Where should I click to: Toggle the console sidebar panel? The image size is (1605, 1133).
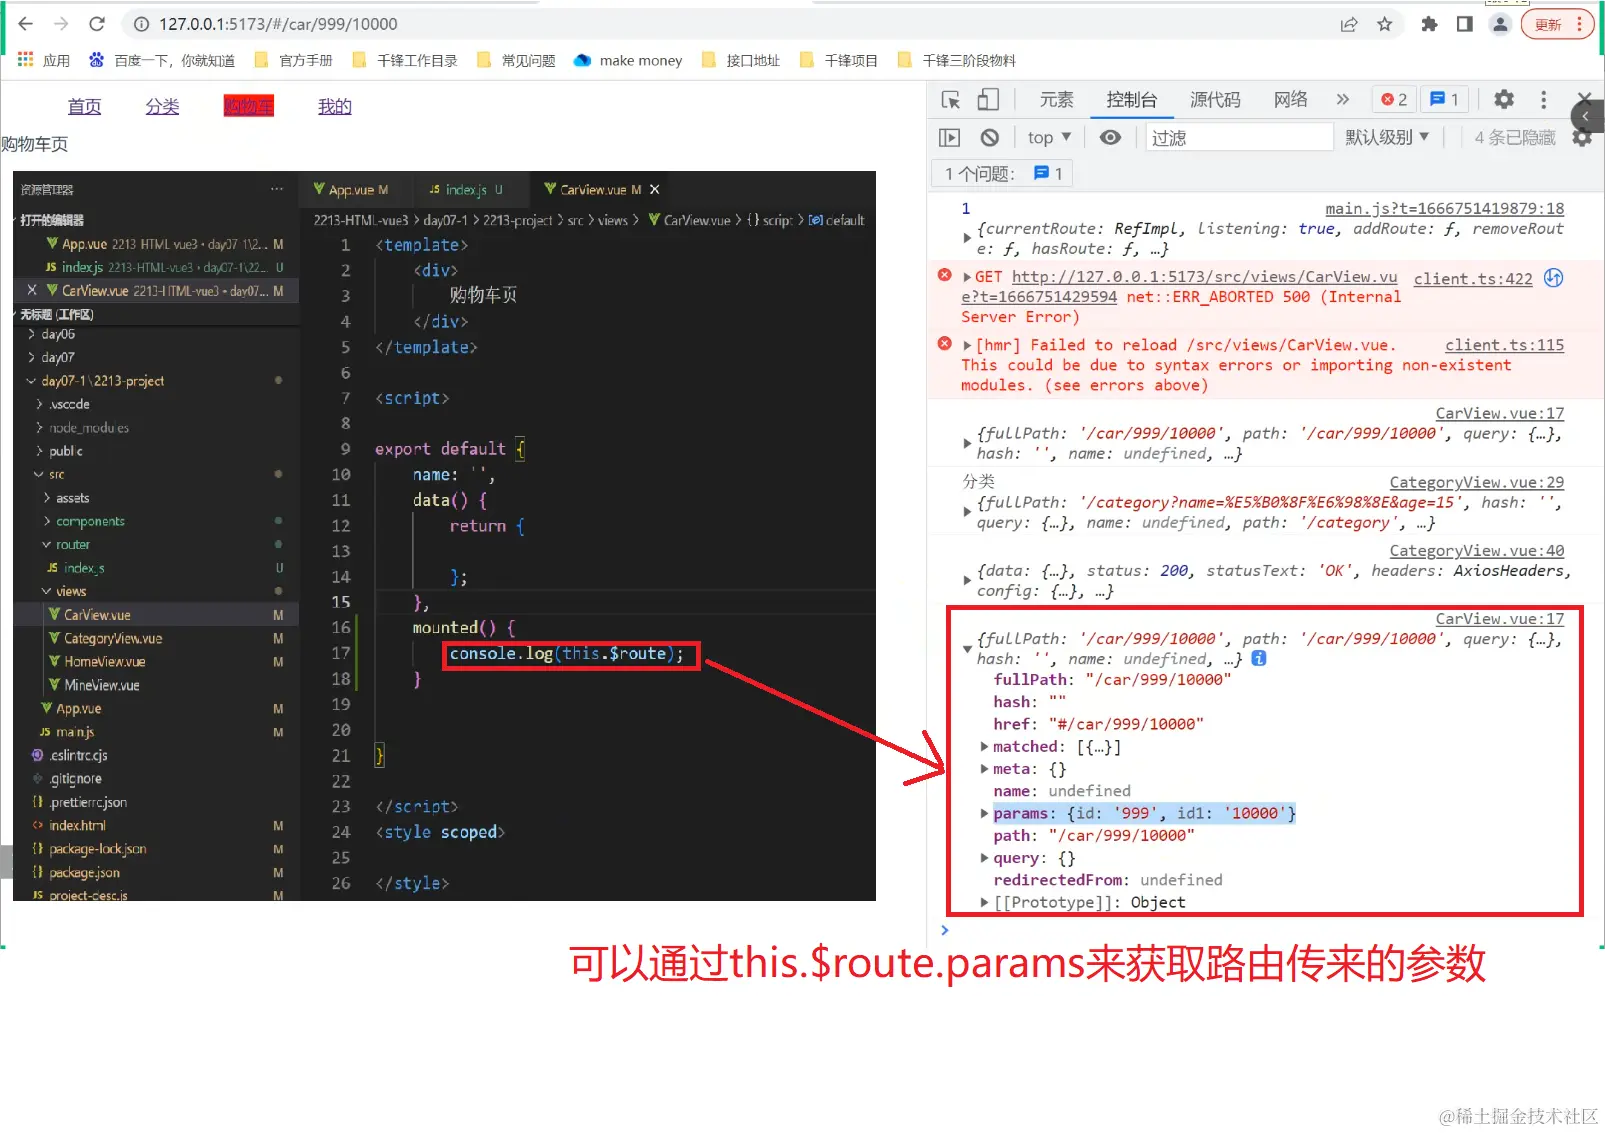pyautogui.click(x=949, y=137)
